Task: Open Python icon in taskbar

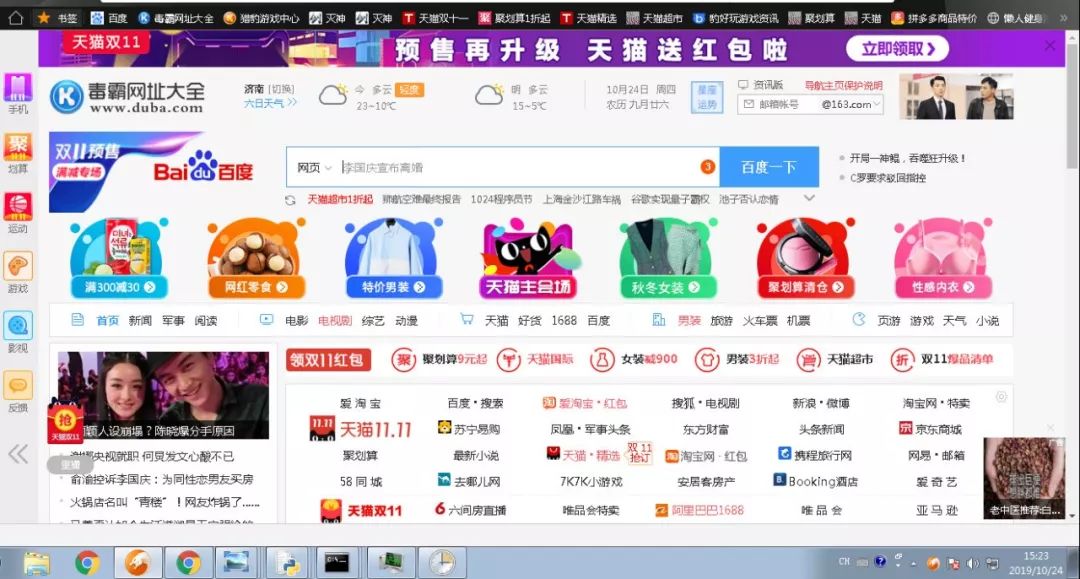Action: 287,563
